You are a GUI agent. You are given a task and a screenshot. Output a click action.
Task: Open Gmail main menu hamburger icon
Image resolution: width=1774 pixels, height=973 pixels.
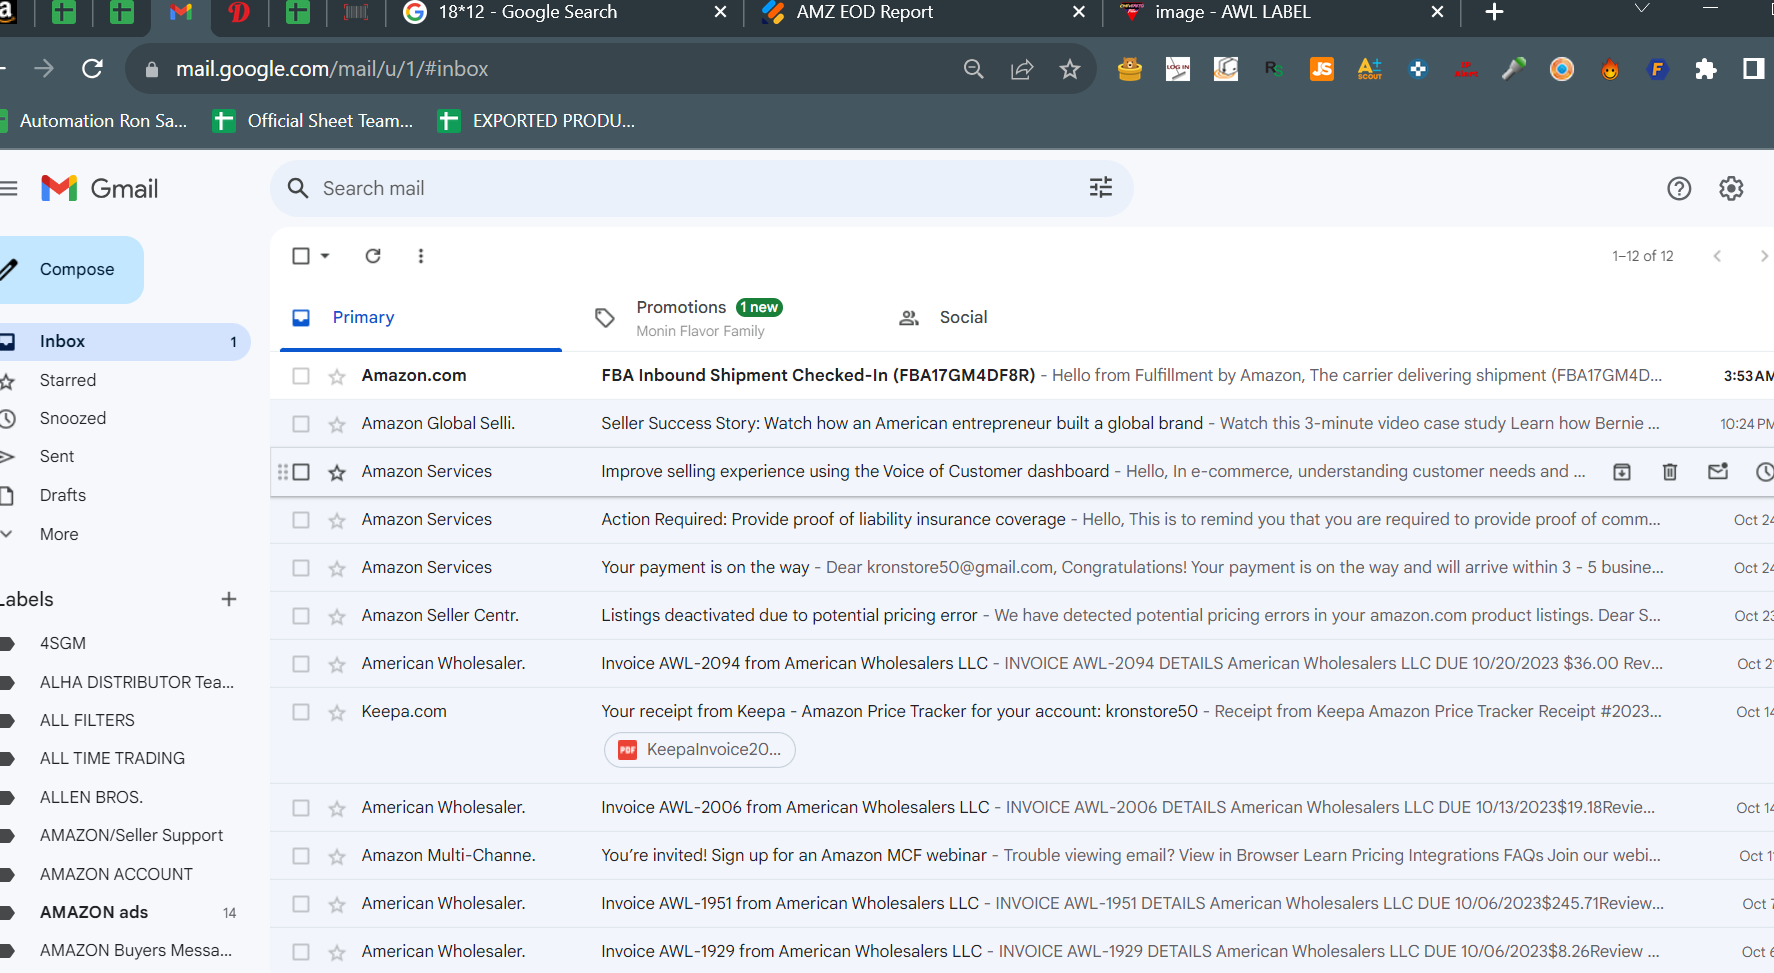point(9,188)
